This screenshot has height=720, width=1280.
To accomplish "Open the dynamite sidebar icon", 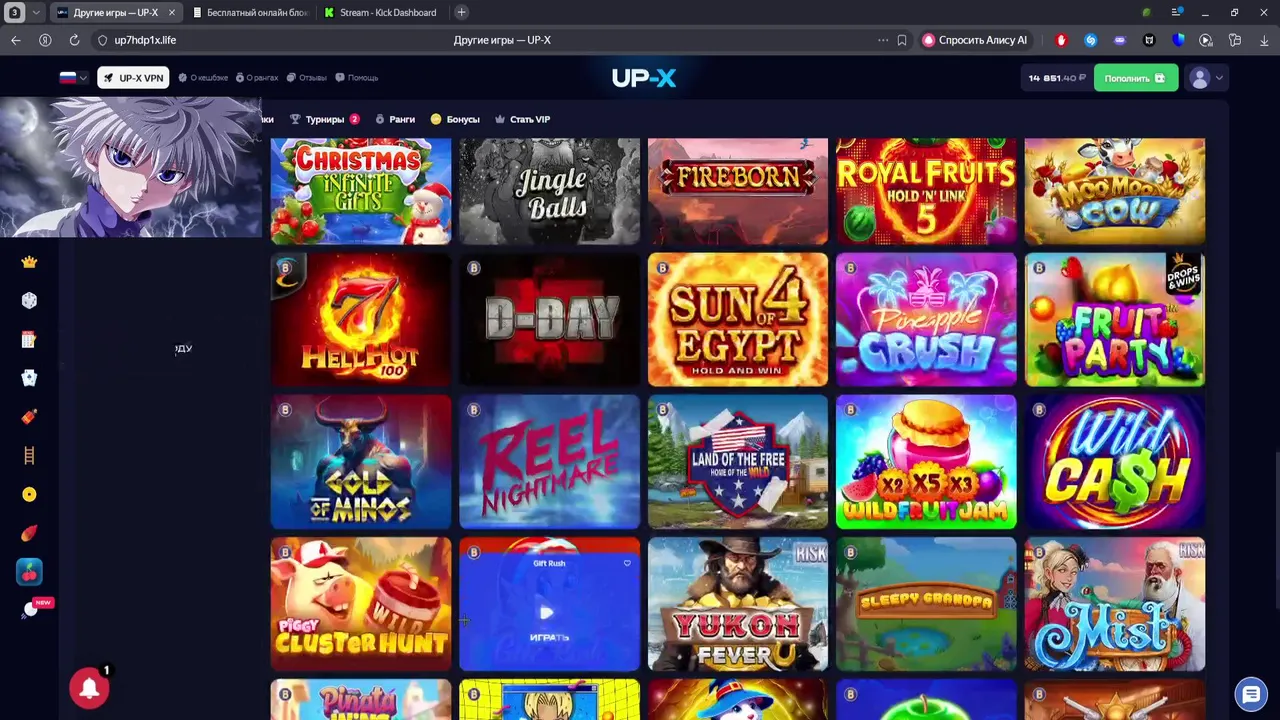I will [29, 417].
